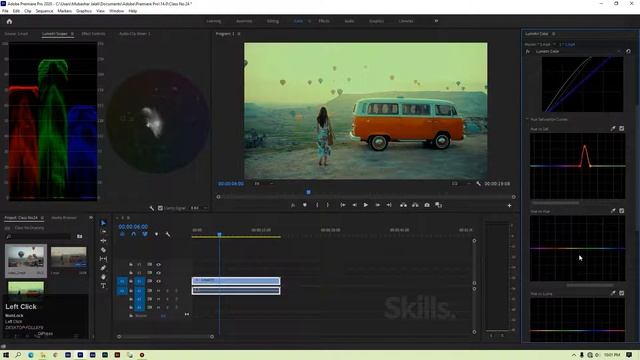Toggle V1 track output eye
This screenshot has height=360, width=640.
[158, 281]
